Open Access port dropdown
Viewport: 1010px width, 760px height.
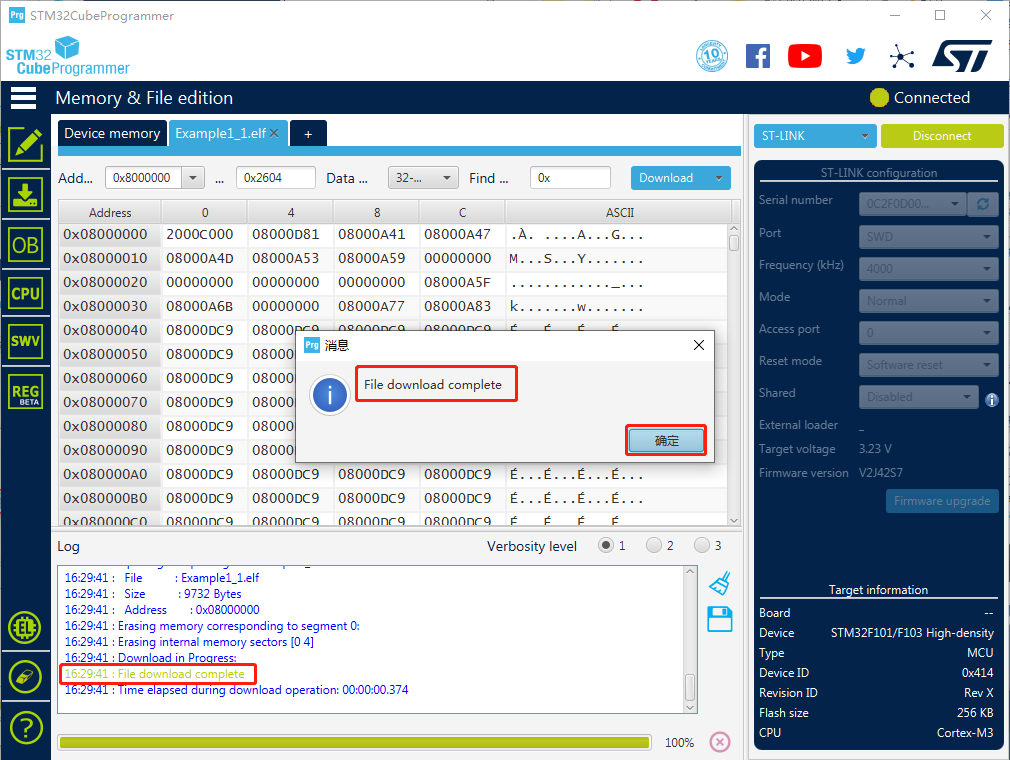point(928,332)
